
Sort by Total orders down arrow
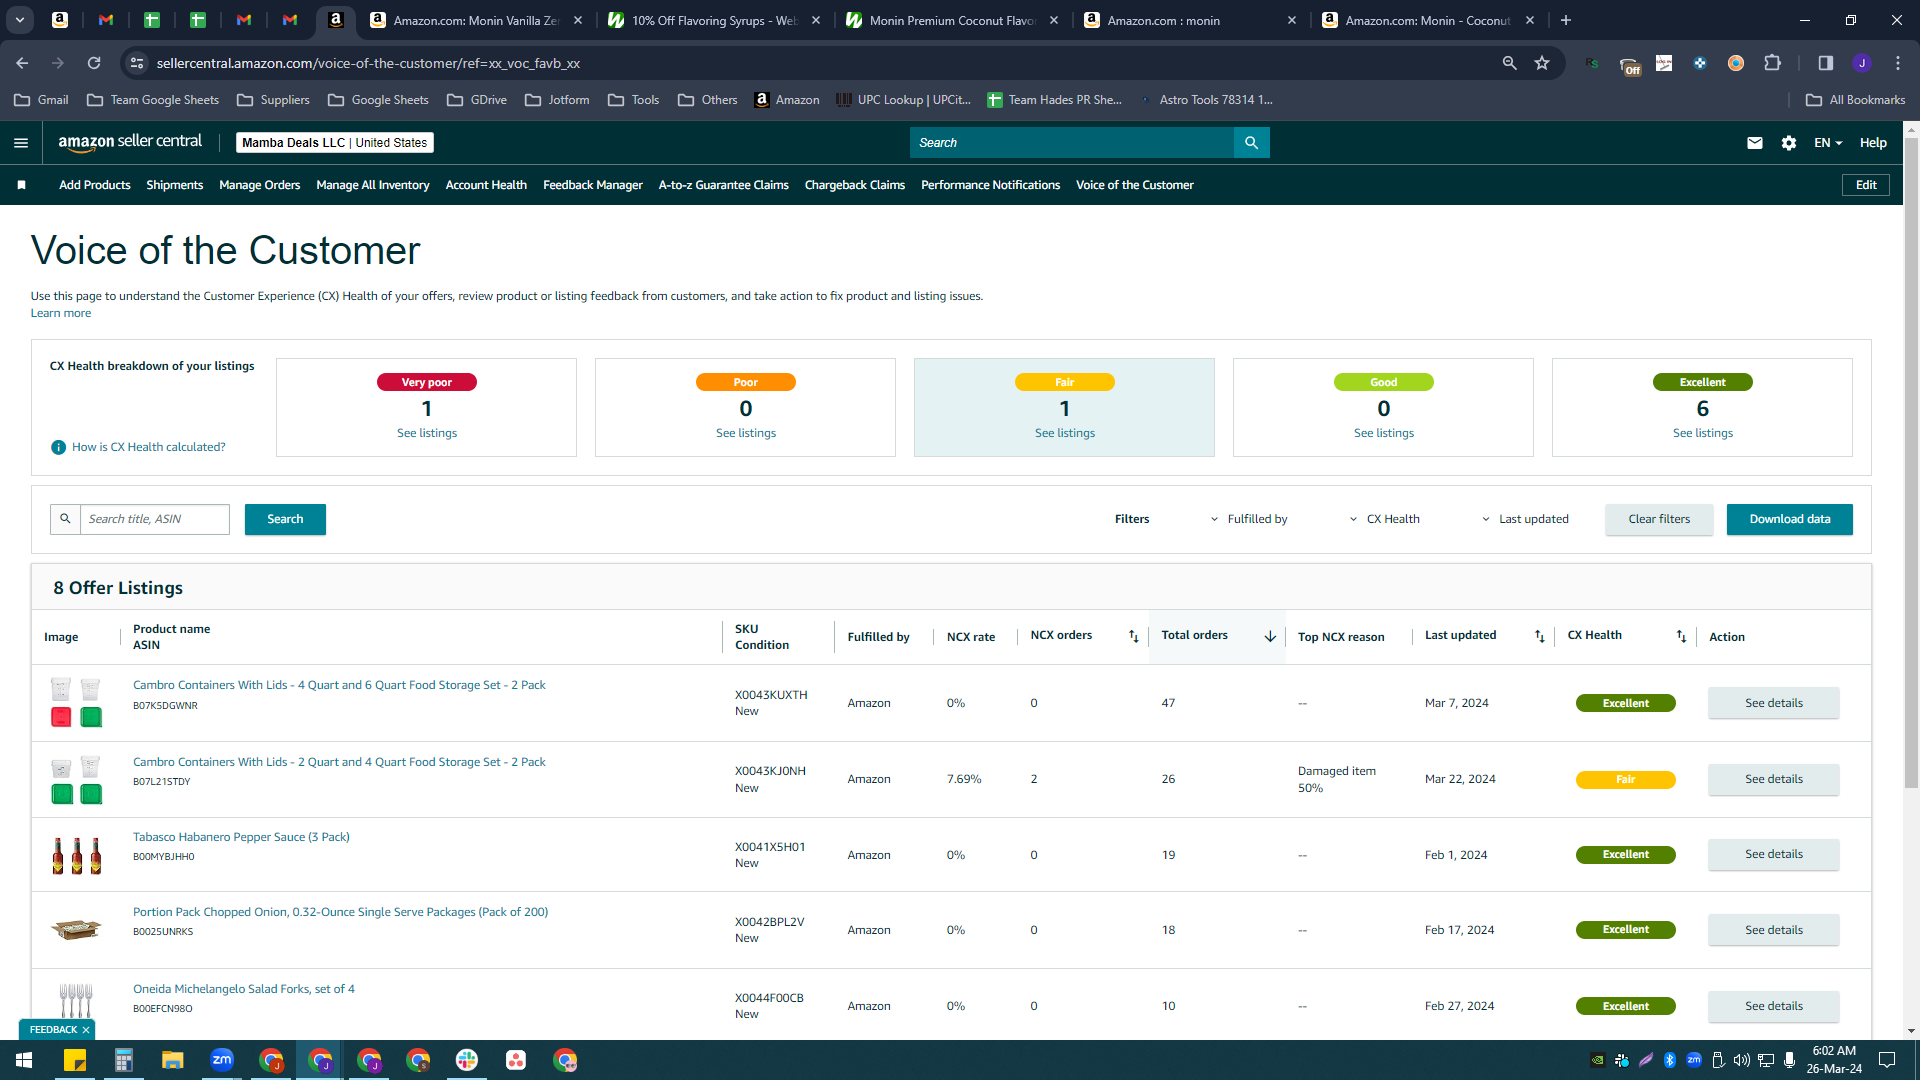[1270, 636]
